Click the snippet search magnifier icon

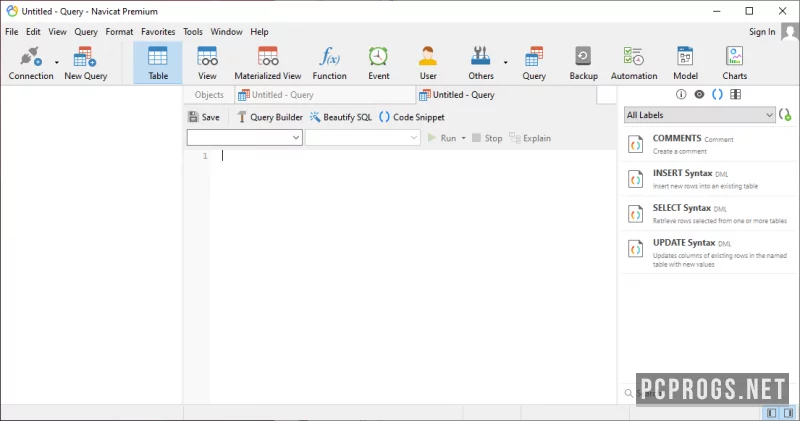pyautogui.click(x=629, y=393)
